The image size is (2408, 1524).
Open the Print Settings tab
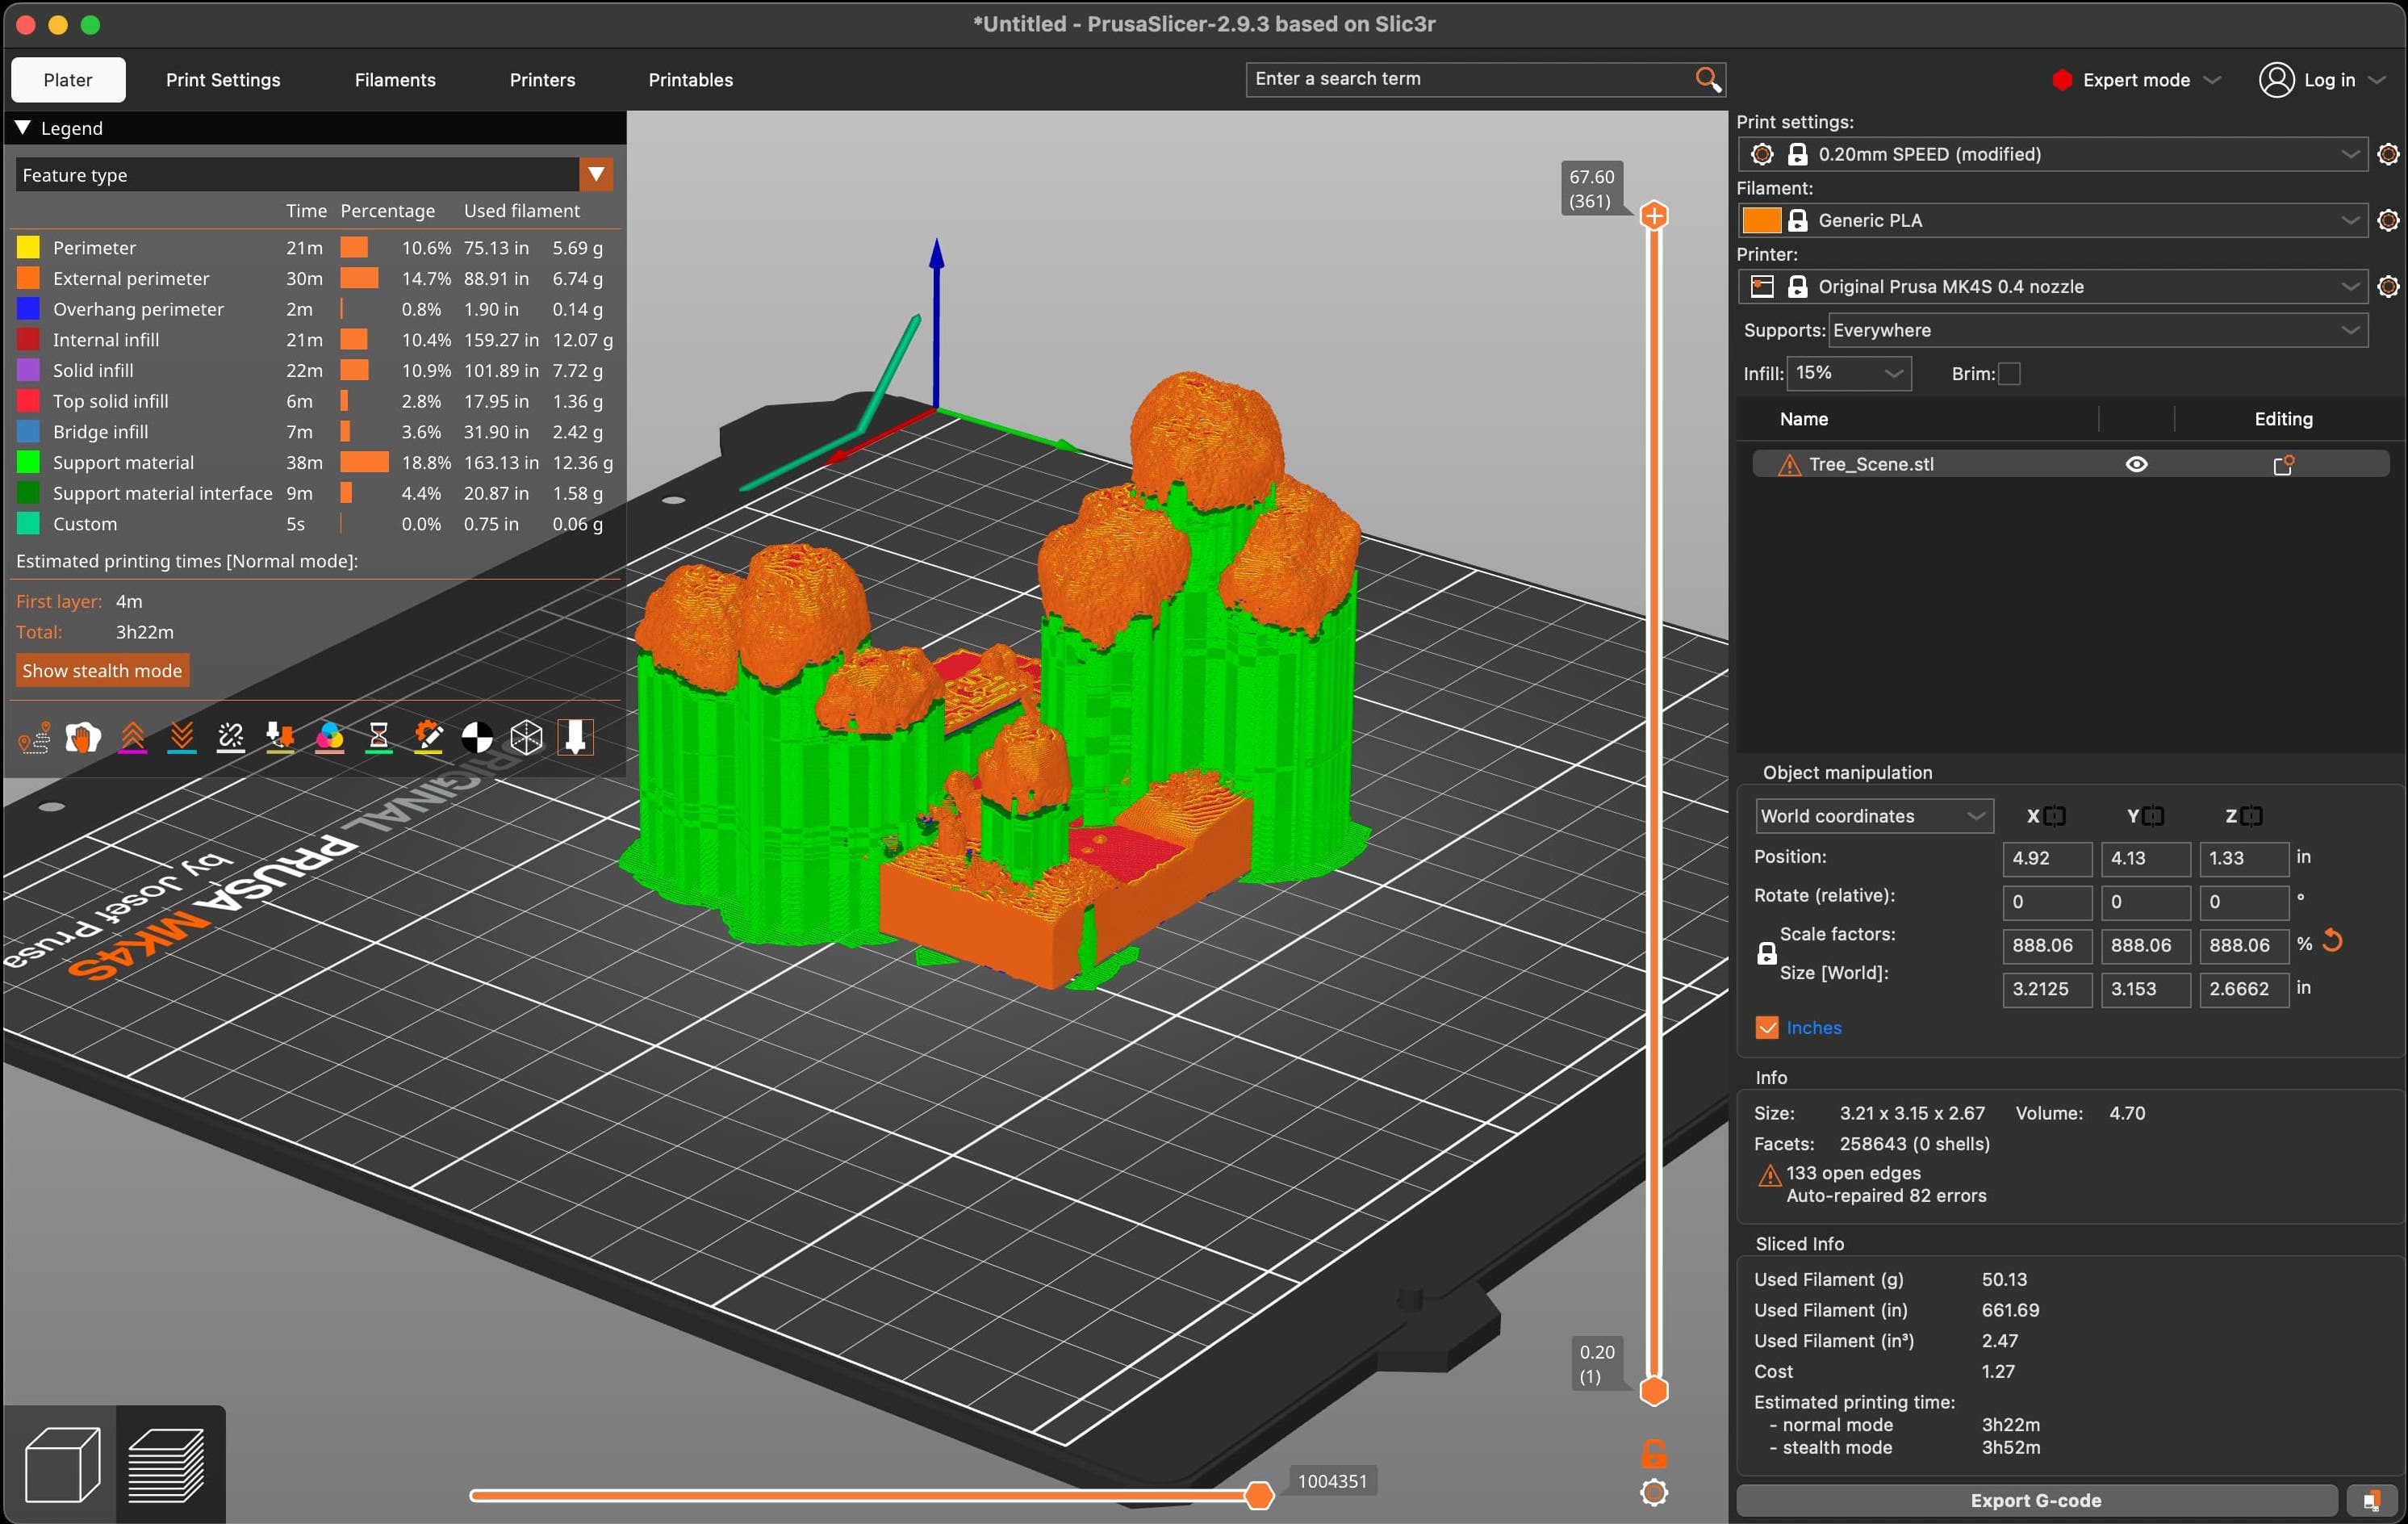(223, 80)
